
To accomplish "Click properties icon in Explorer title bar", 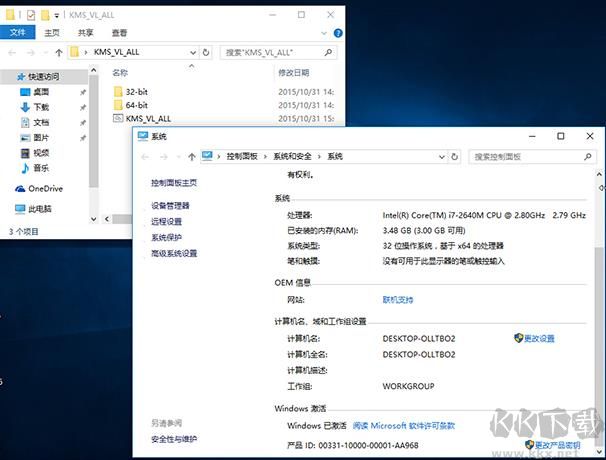I will pyautogui.click(x=31, y=15).
